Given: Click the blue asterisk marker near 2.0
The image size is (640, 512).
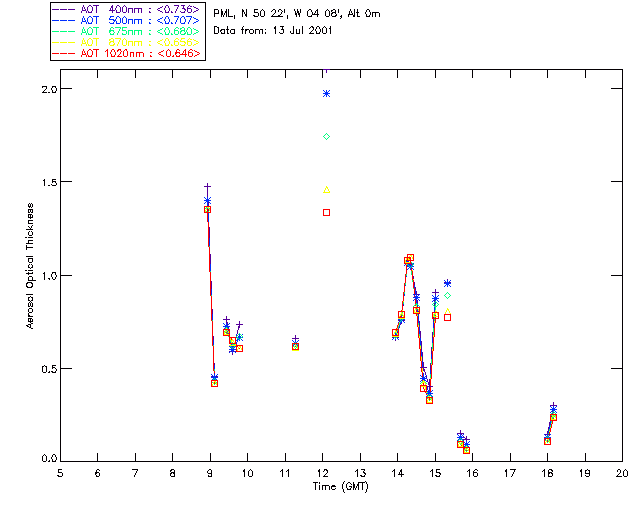Looking at the screenshot, I should pyautogui.click(x=326, y=93).
